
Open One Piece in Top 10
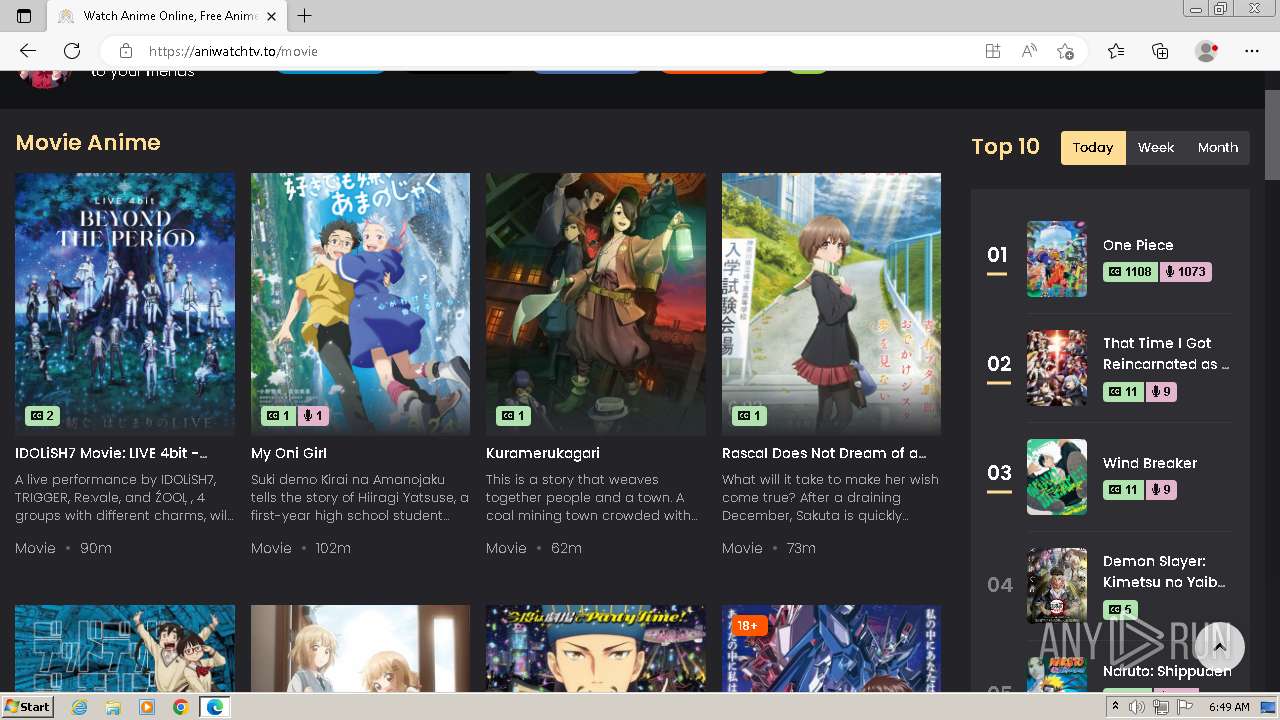1138,245
